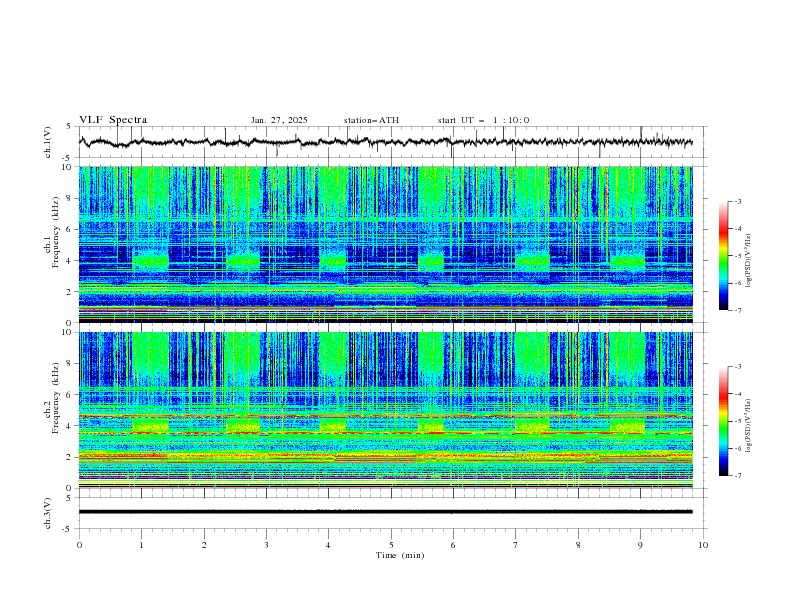Click the "5" tick on the ch.1(V) axis
Screen dimensions: 792x612
coord(68,127)
